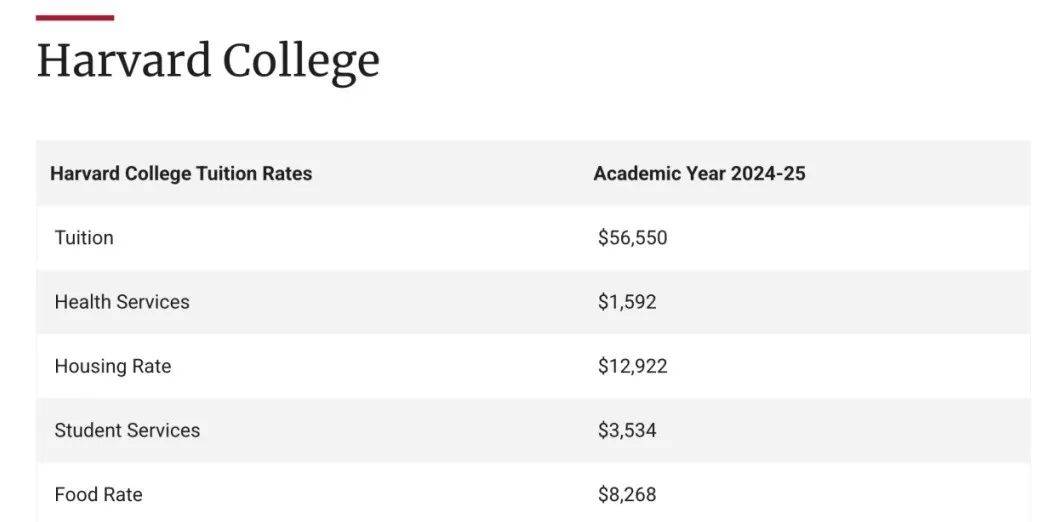Click the "2024-25" year in the column header
The height and width of the screenshot is (522, 1056).
tap(768, 174)
